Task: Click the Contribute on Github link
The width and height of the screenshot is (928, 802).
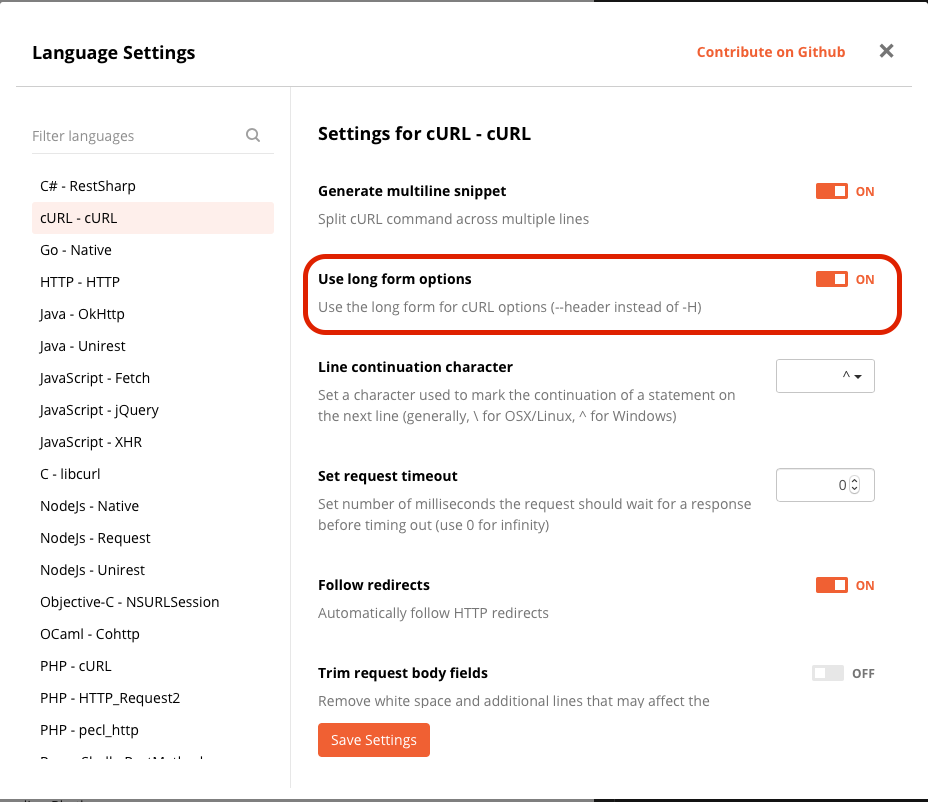Action: point(770,51)
